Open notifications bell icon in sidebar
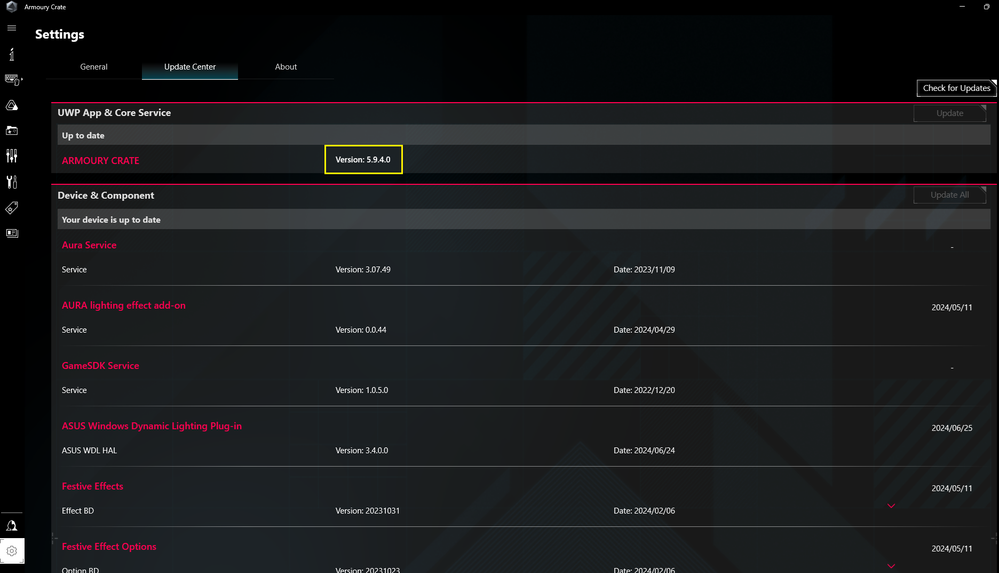The image size is (999, 573). point(11,526)
